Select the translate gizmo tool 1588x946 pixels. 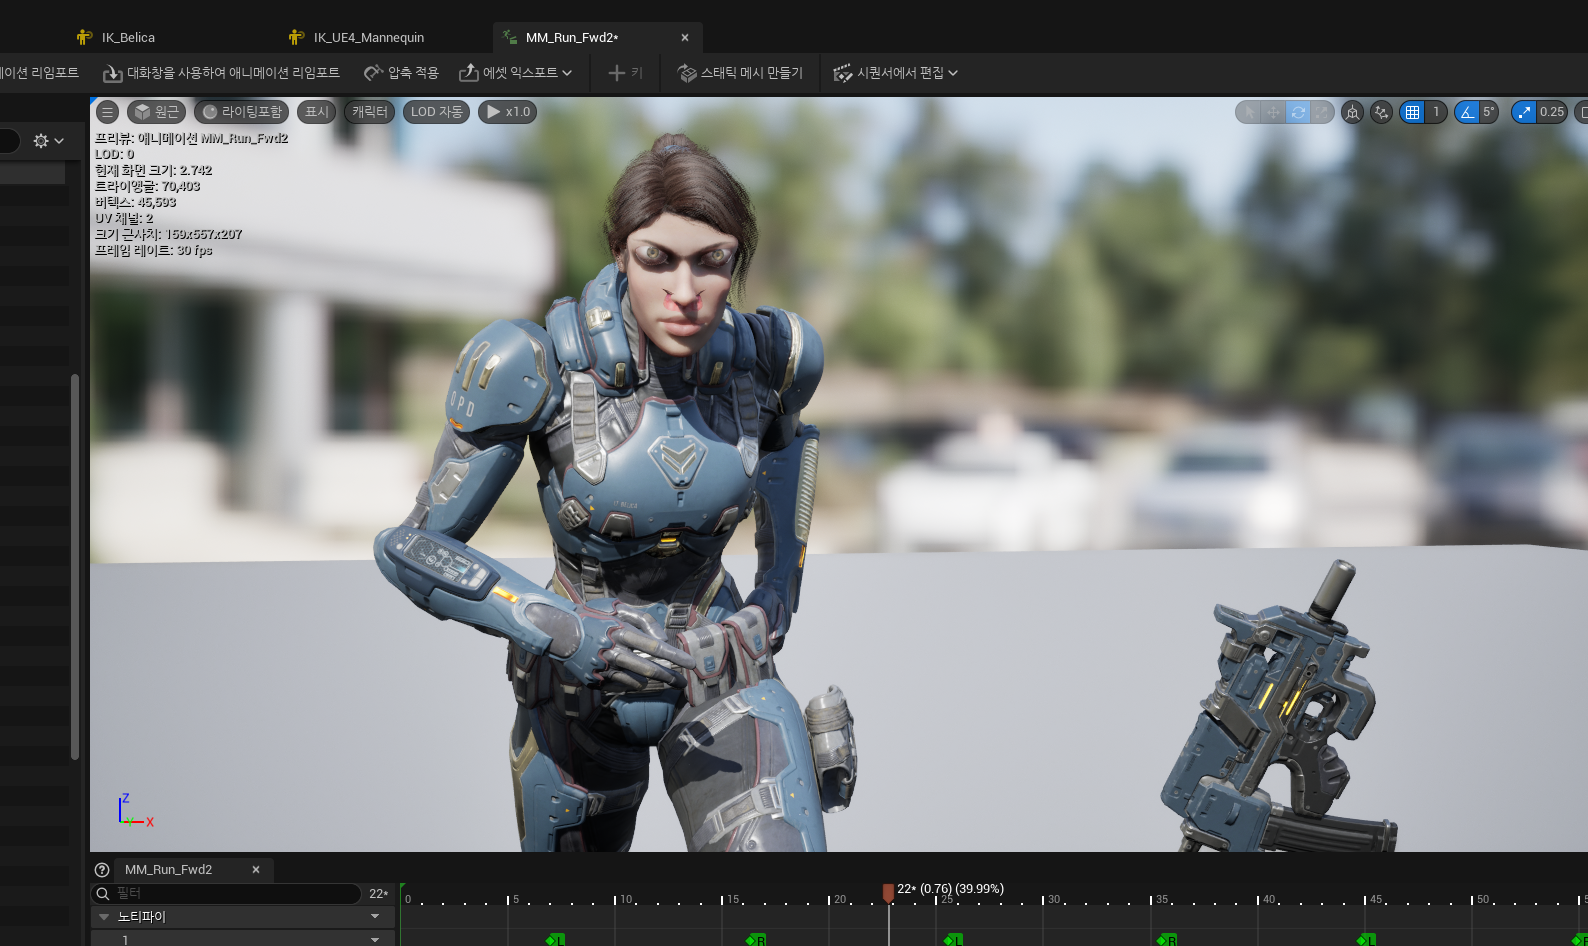click(x=1273, y=112)
